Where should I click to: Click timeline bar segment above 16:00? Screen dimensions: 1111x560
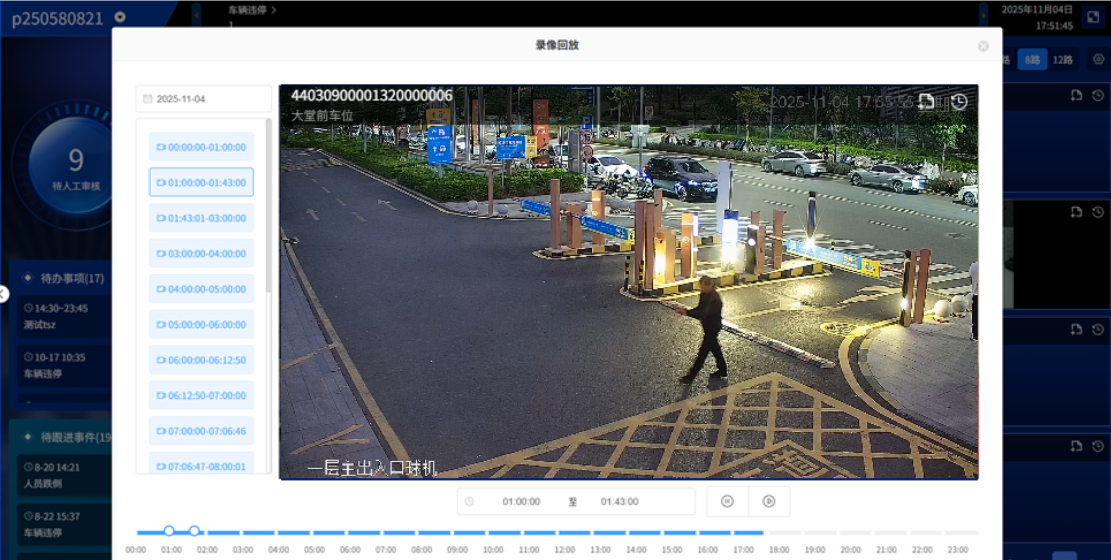pyautogui.click(x=715, y=532)
